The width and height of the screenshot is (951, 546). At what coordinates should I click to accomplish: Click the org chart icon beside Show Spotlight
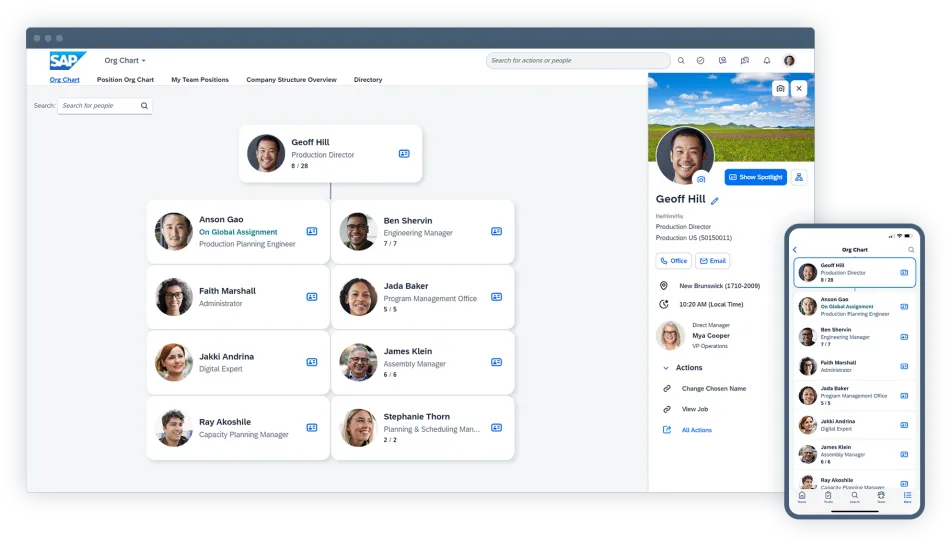[799, 177]
